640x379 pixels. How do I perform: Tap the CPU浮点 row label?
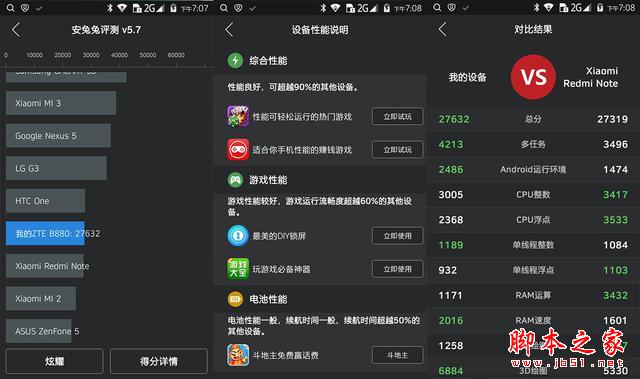(533, 220)
